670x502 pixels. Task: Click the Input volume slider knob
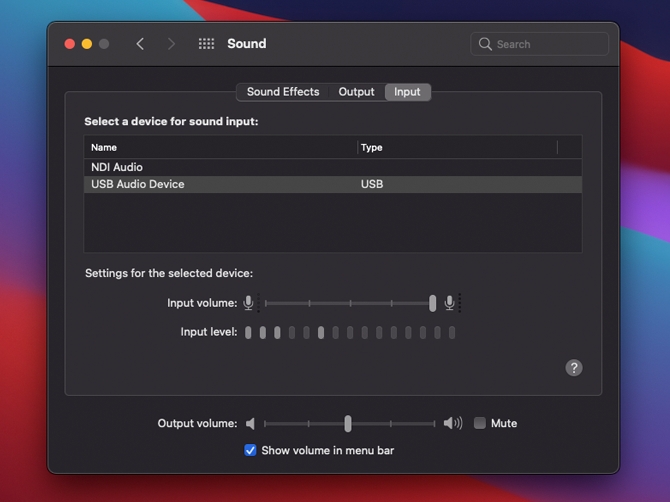pyautogui.click(x=432, y=303)
